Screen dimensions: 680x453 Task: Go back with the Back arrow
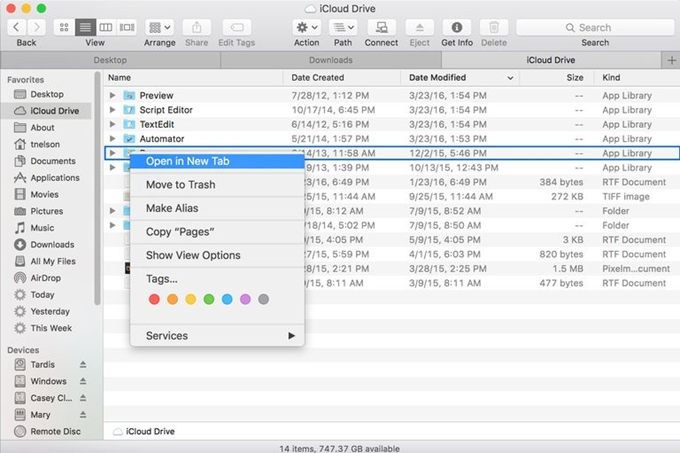point(16,27)
